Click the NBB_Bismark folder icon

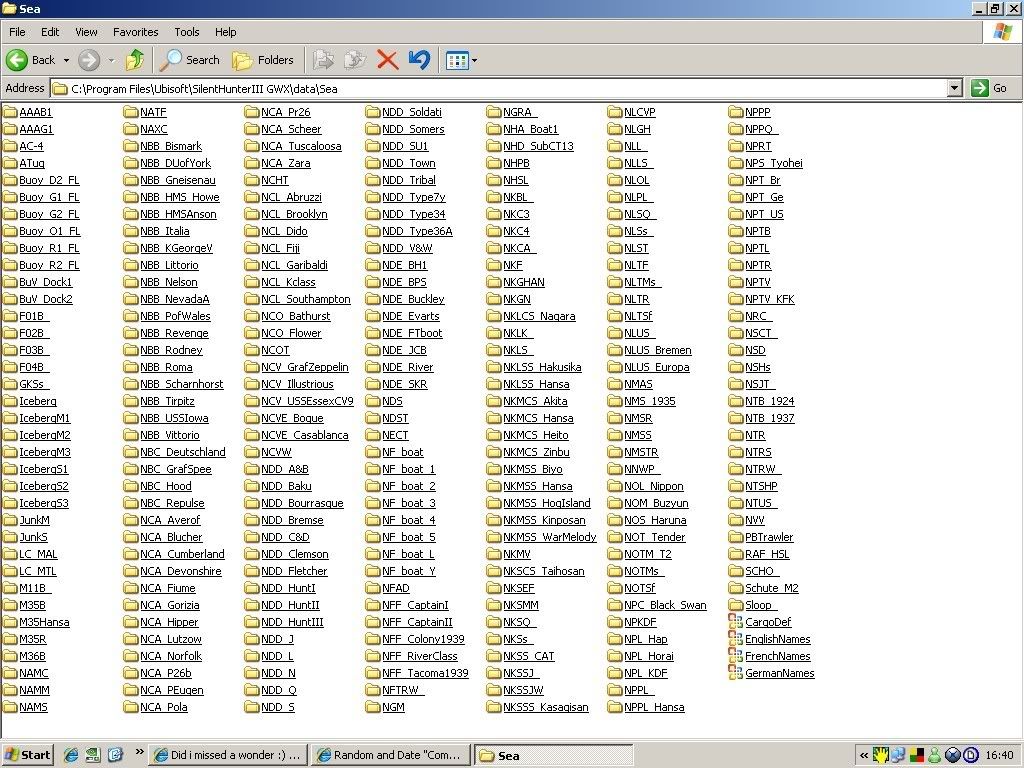pyautogui.click(x=131, y=146)
